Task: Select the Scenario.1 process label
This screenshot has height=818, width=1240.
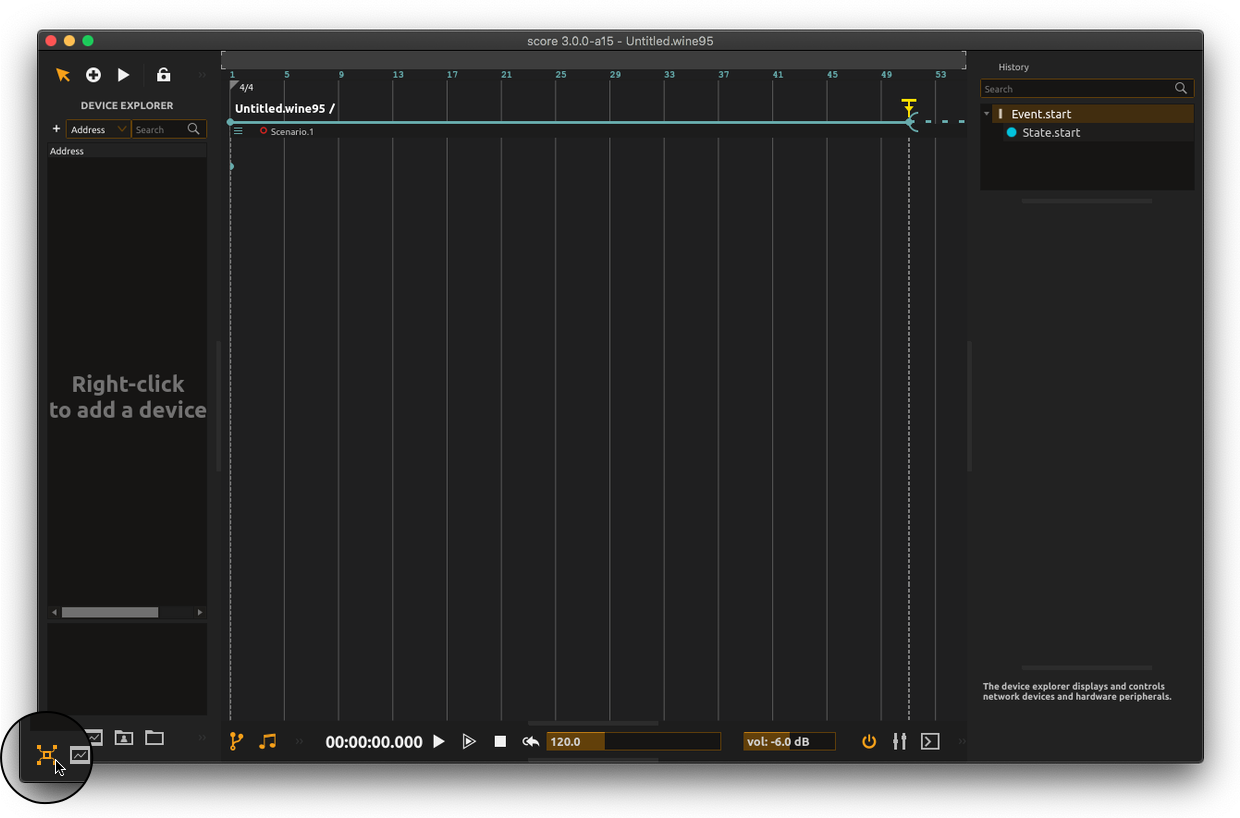Action: (x=292, y=132)
